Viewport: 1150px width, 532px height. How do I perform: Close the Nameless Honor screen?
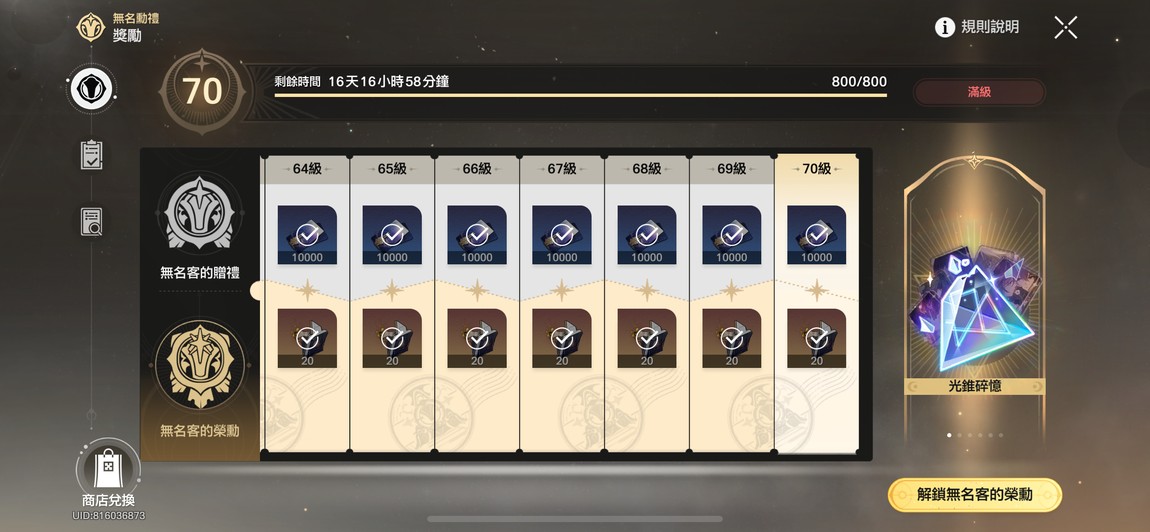(1065, 27)
